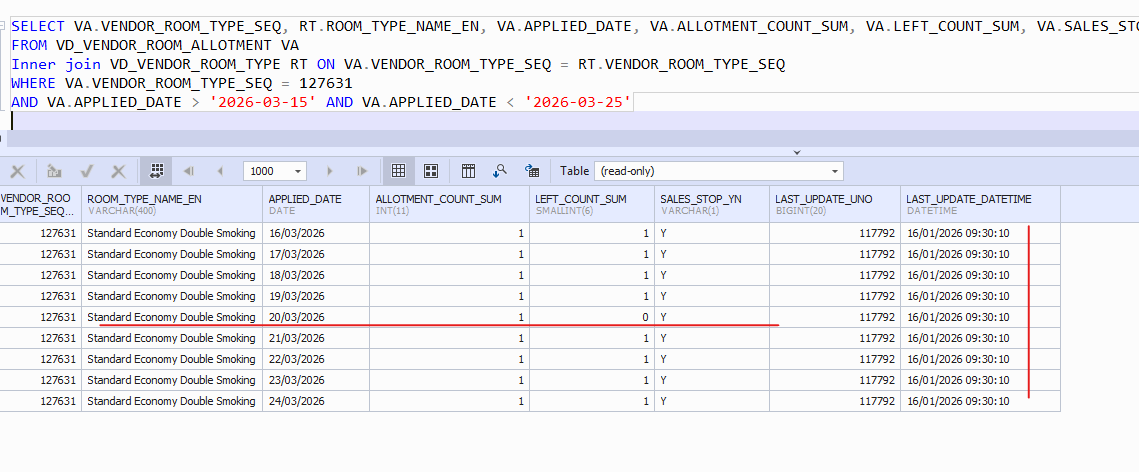Image resolution: width=1139 pixels, height=472 pixels.
Task: Click the find in results icon
Action: pos(500,171)
